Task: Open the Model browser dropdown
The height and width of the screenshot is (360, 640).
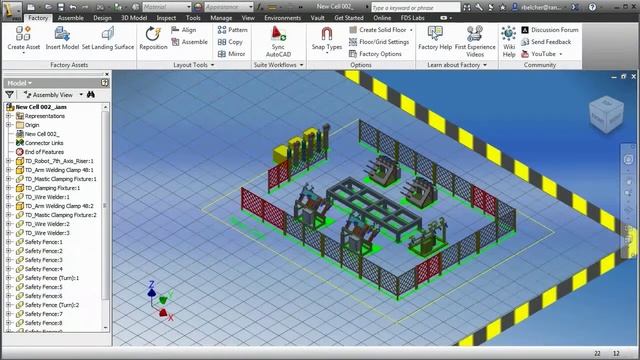Action: pos(19,83)
